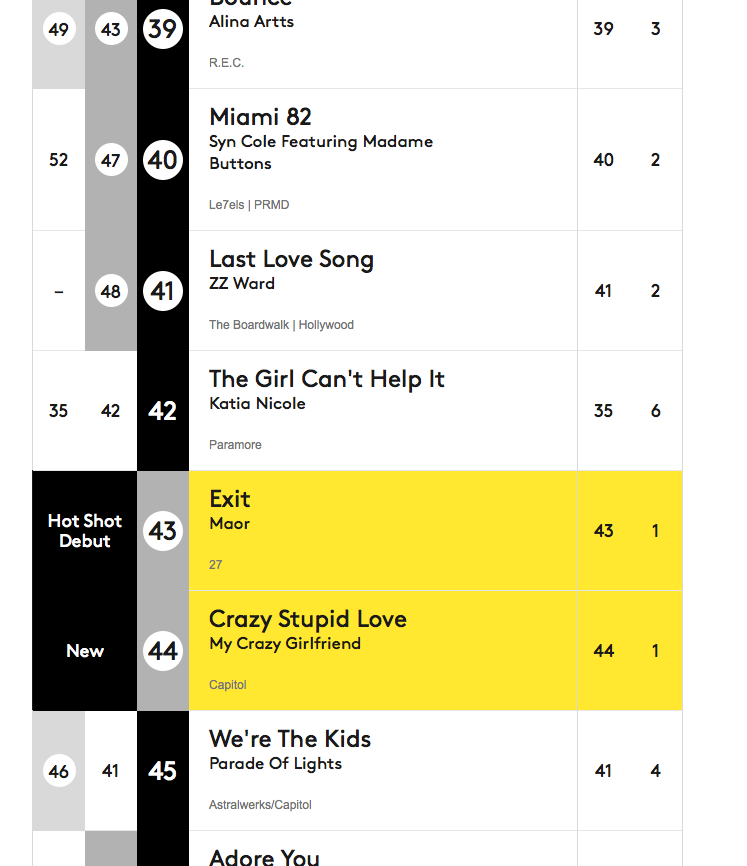The image size is (747, 866).
Task: Open the artist "Parade Of Lights"
Action: point(275,763)
